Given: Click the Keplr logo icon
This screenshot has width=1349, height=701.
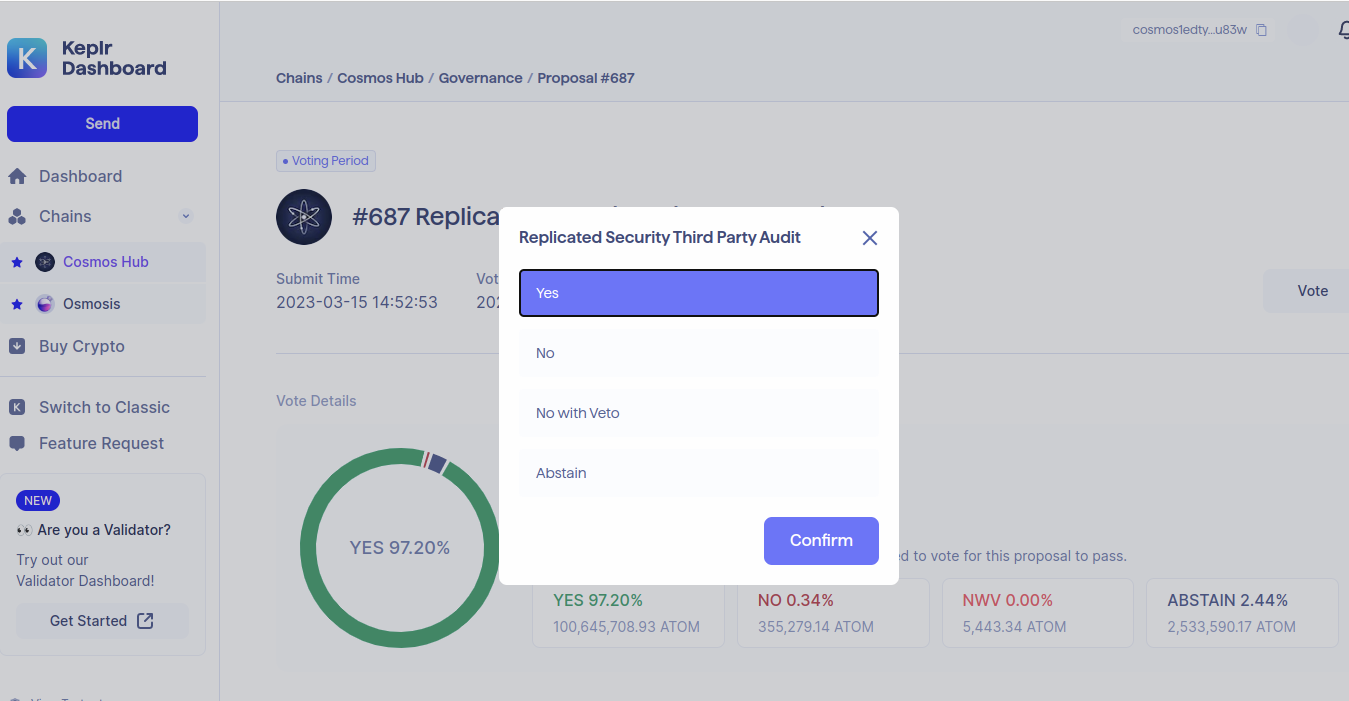Looking at the screenshot, I should [x=27, y=58].
